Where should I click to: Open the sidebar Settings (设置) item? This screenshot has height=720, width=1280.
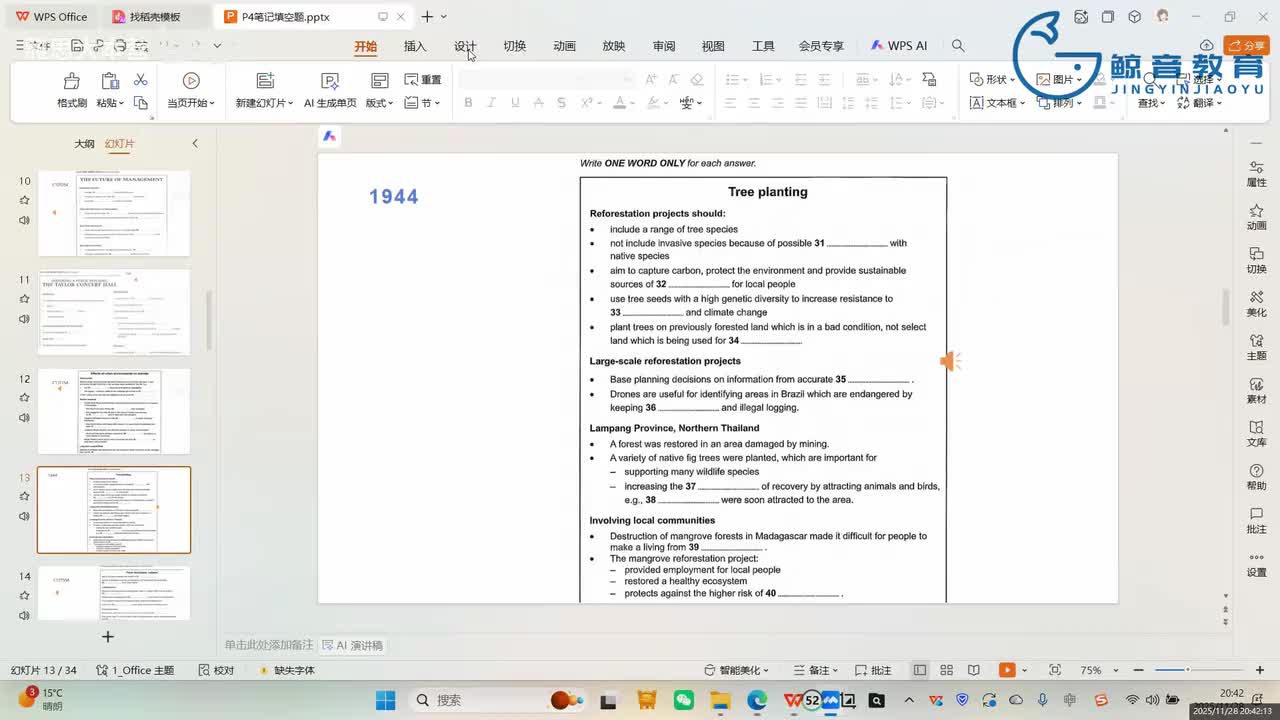tap(1256, 564)
